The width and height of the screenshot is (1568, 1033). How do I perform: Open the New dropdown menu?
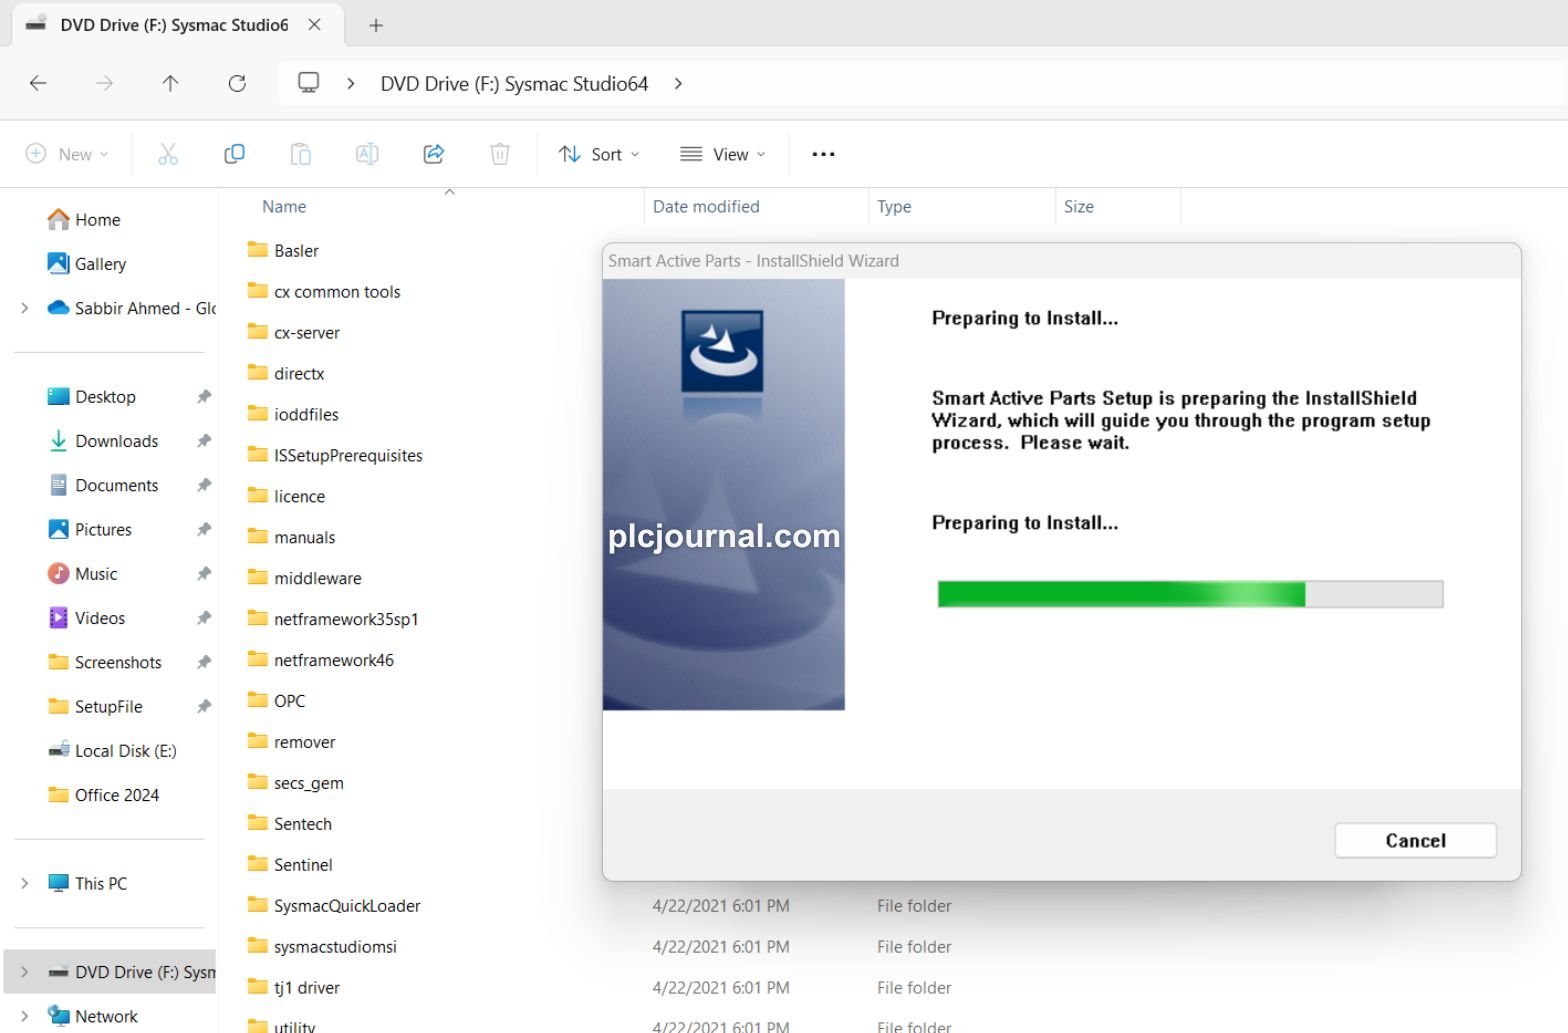pos(67,154)
